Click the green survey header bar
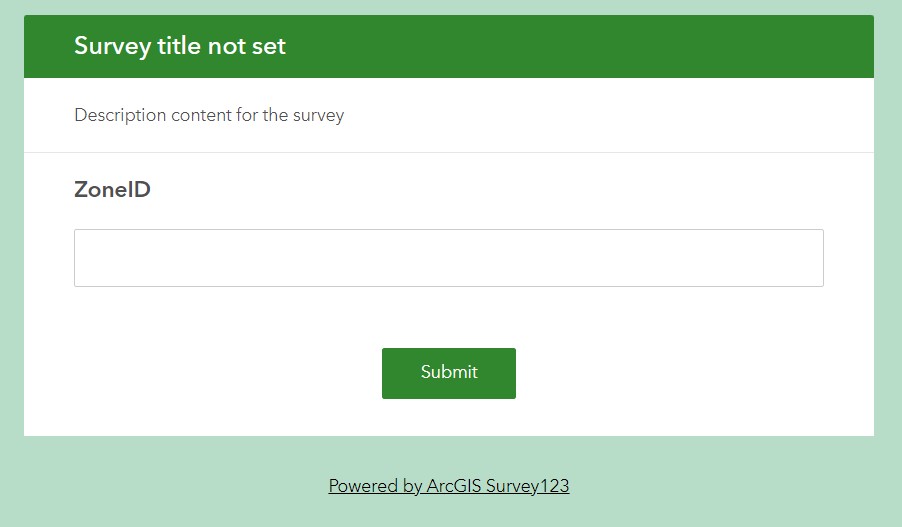 (x=600, y=46)
